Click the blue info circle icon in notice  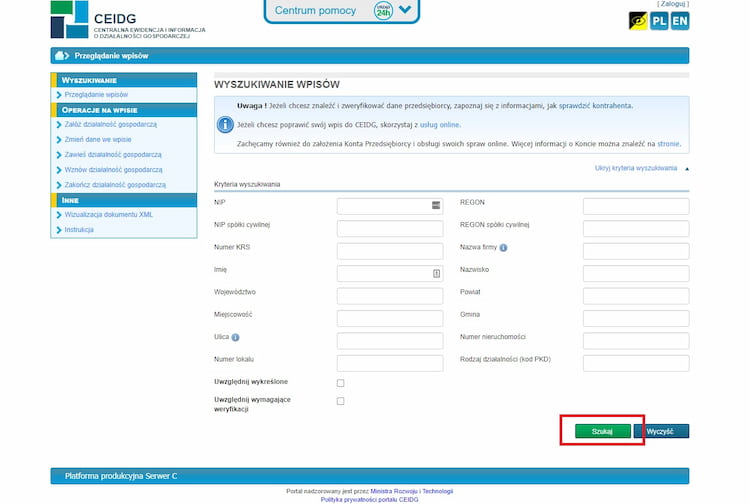225,125
